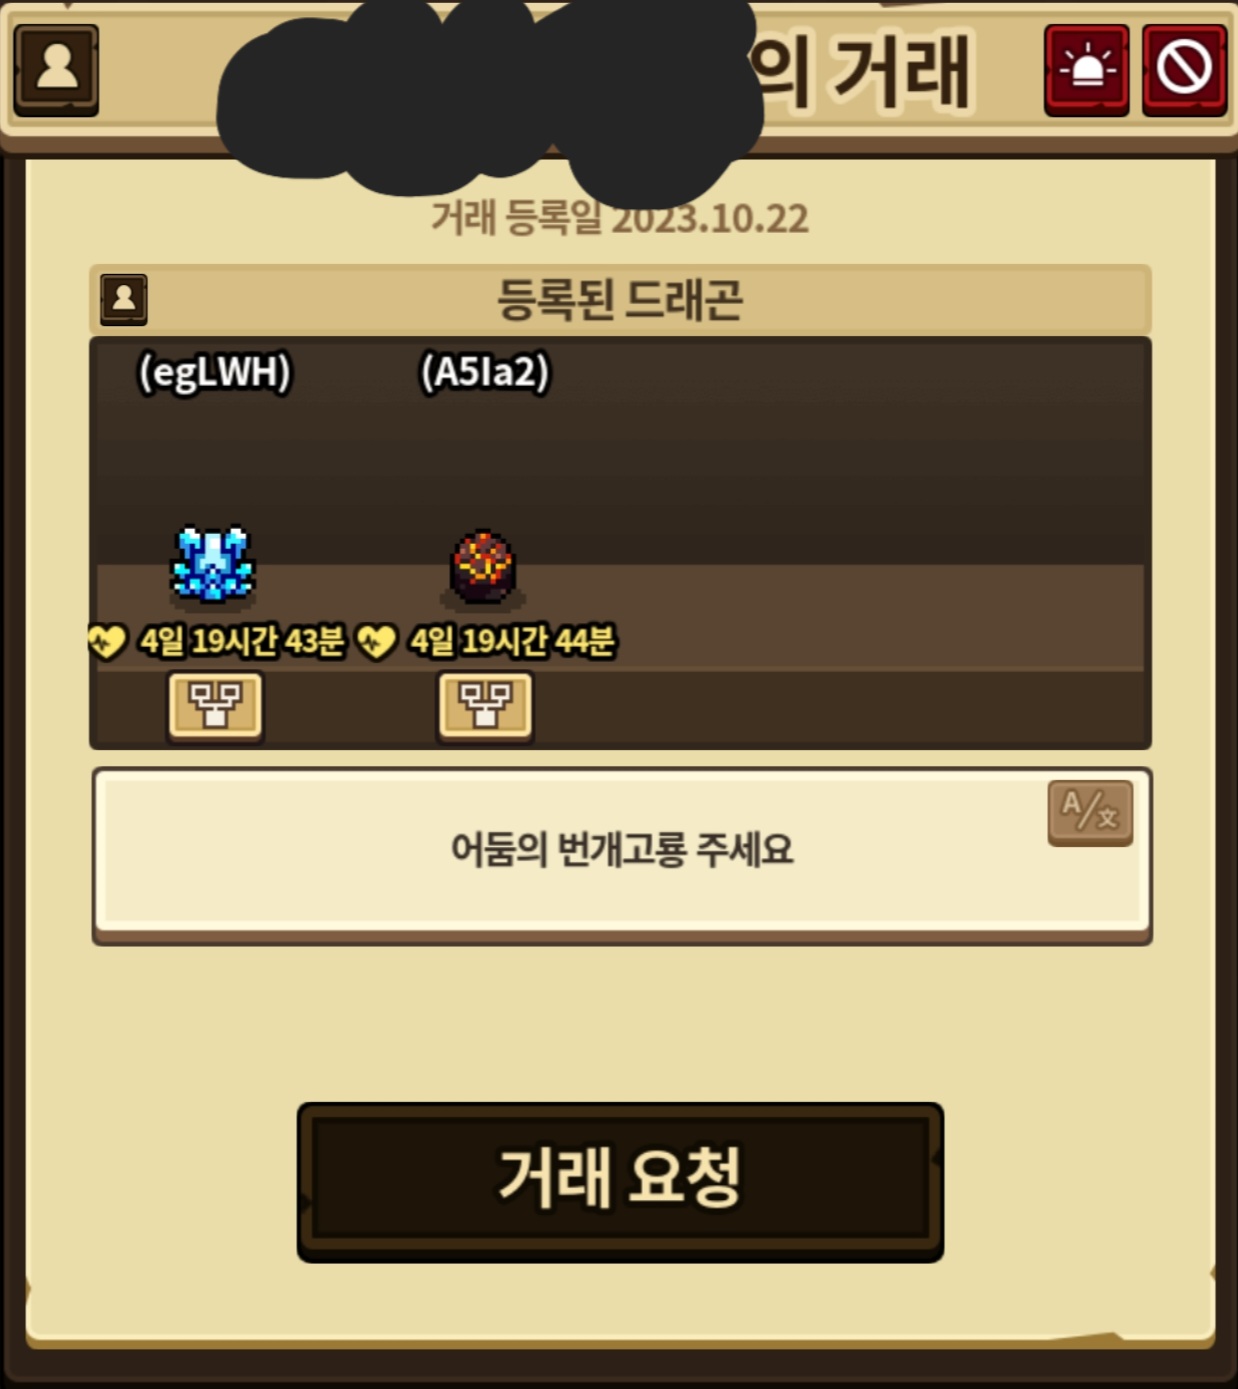Open the family tree for dragon A5Ia2
Screen dimensions: 1238x1389
[x=485, y=706]
